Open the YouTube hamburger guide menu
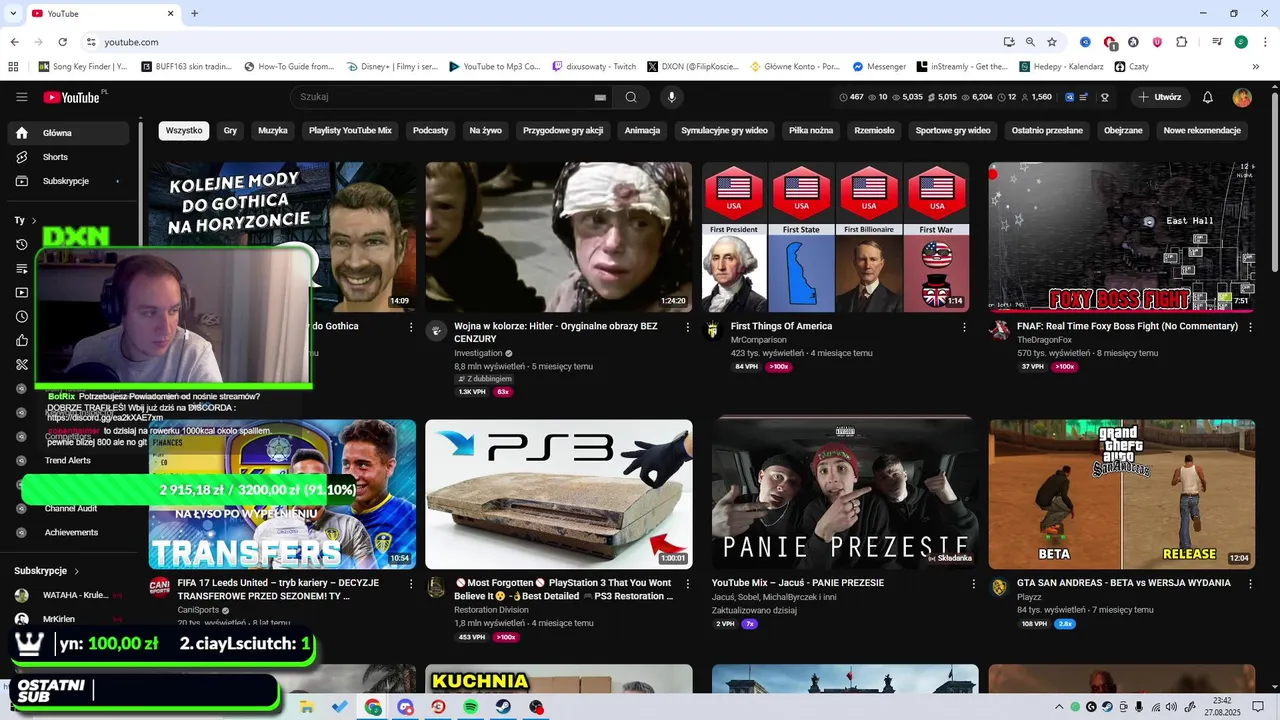This screenshot has height=720, width=1280. 21,97
